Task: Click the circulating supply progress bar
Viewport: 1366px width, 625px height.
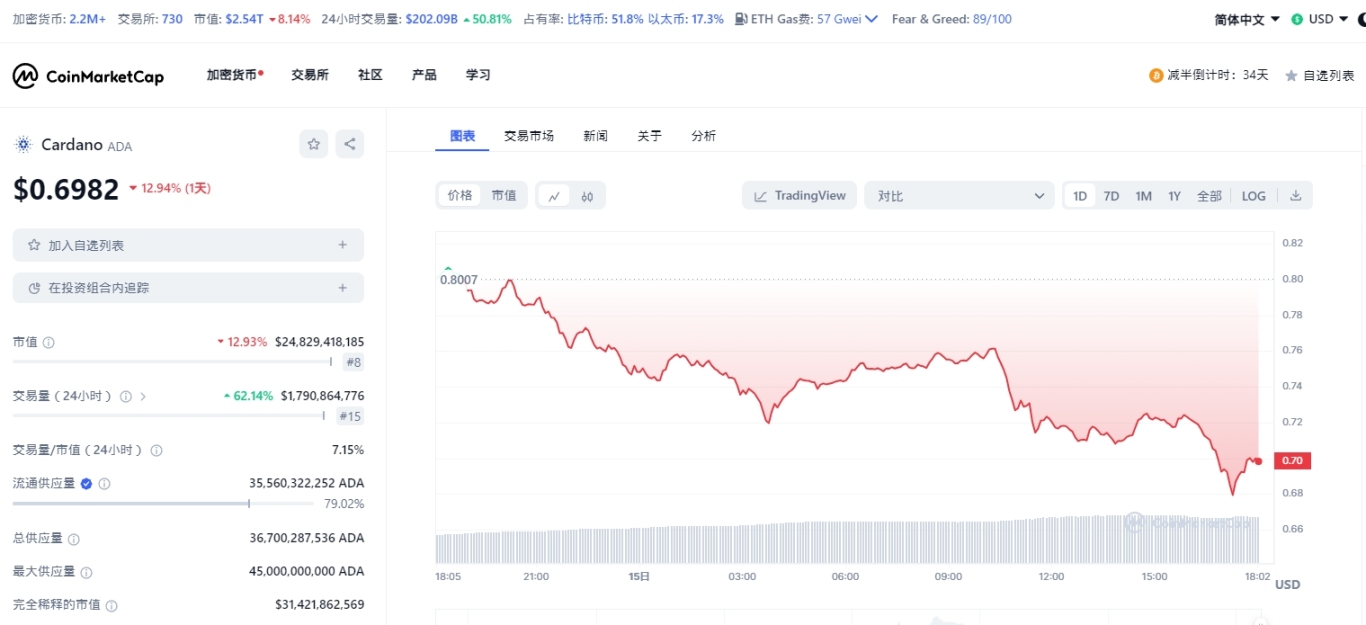Action: click(163, 504)
